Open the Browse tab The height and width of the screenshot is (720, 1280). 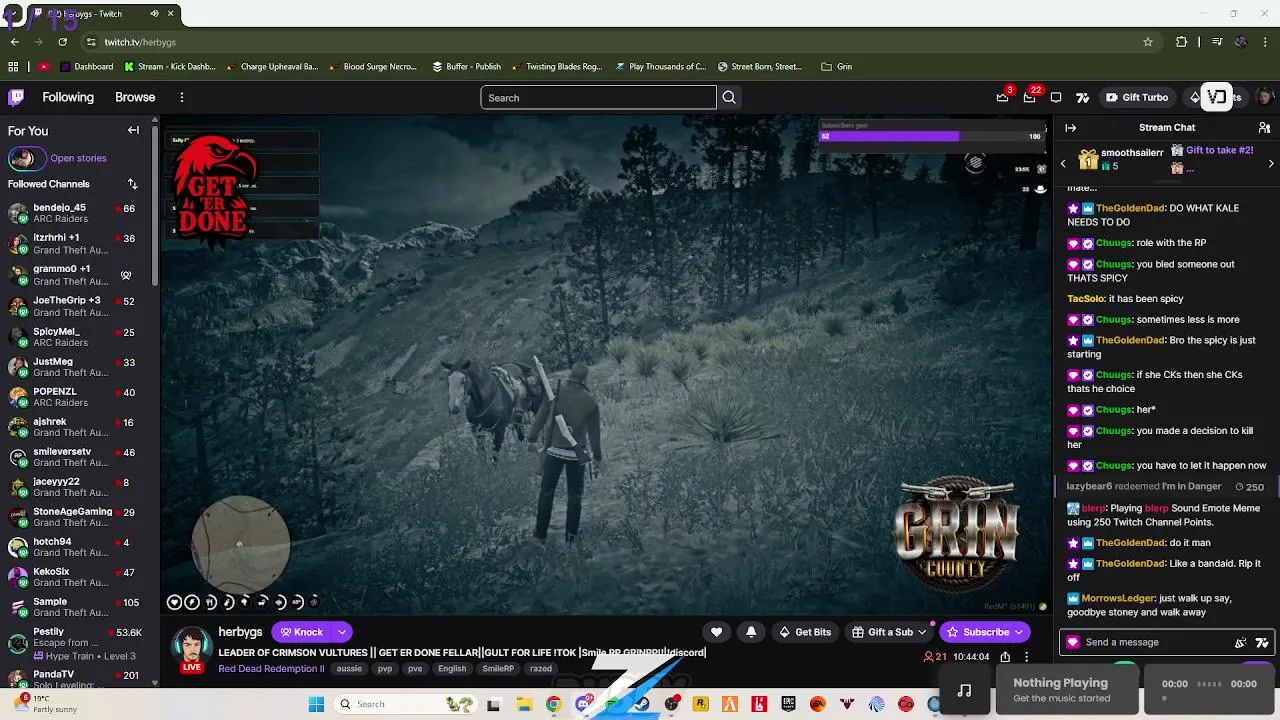[x=135, y=97]
